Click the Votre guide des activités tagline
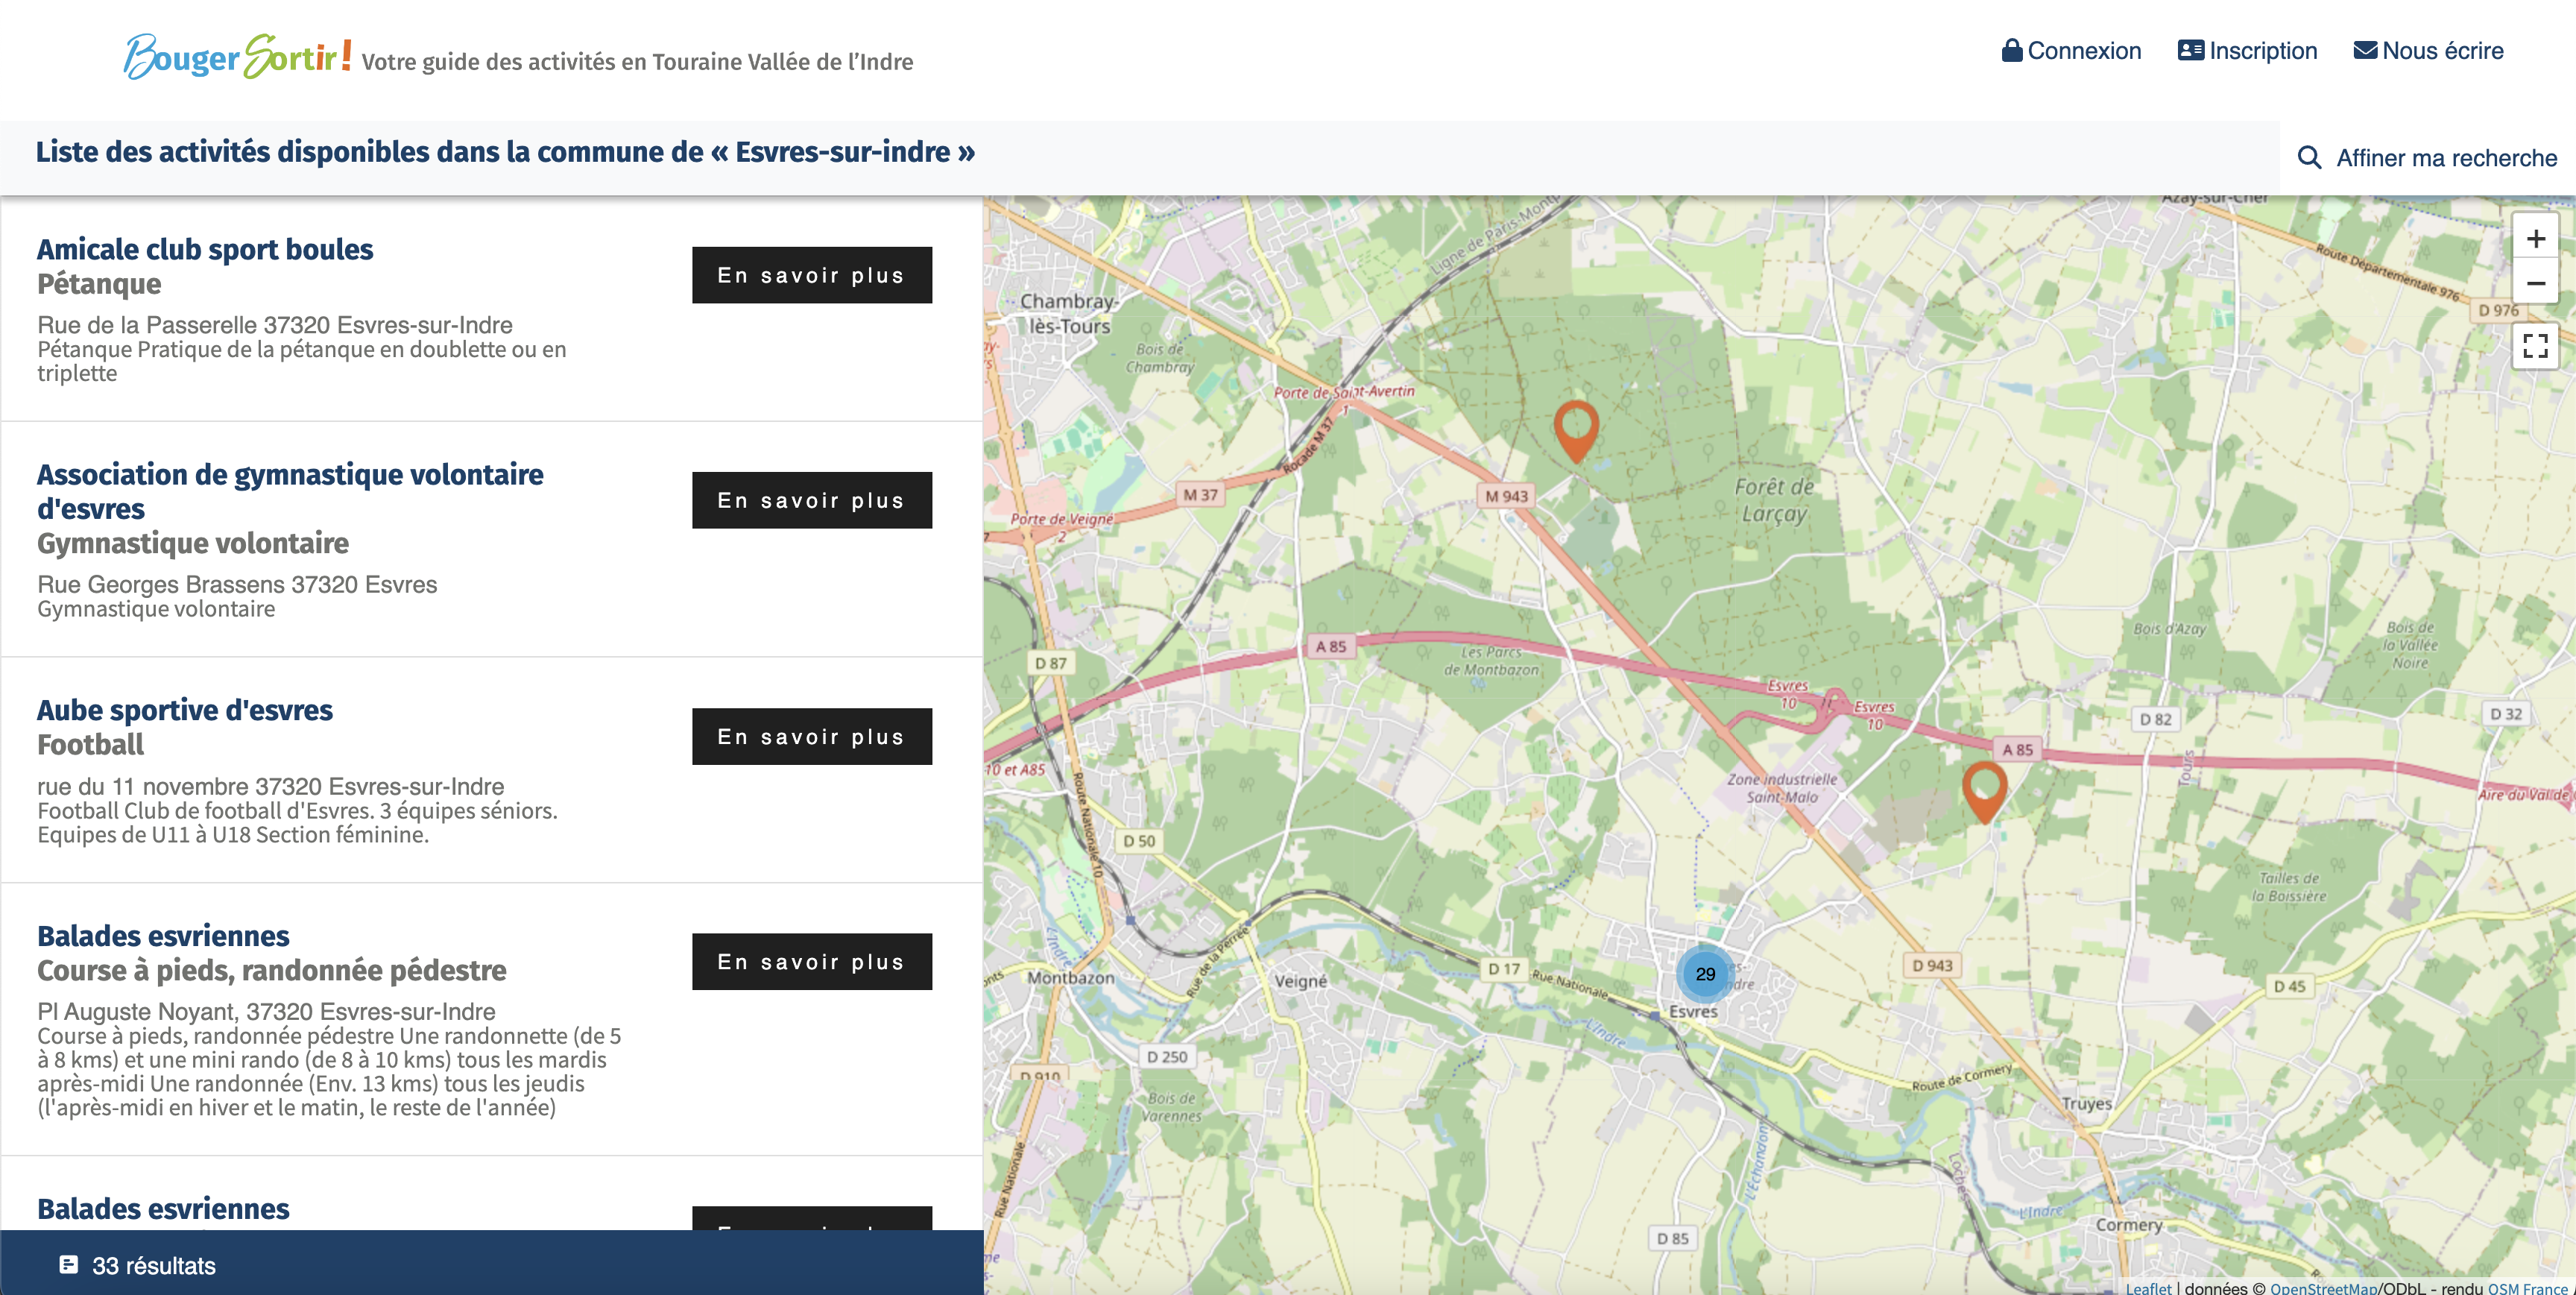The height and width of the screenshot is (1295, 2576). tap(637, 62)
